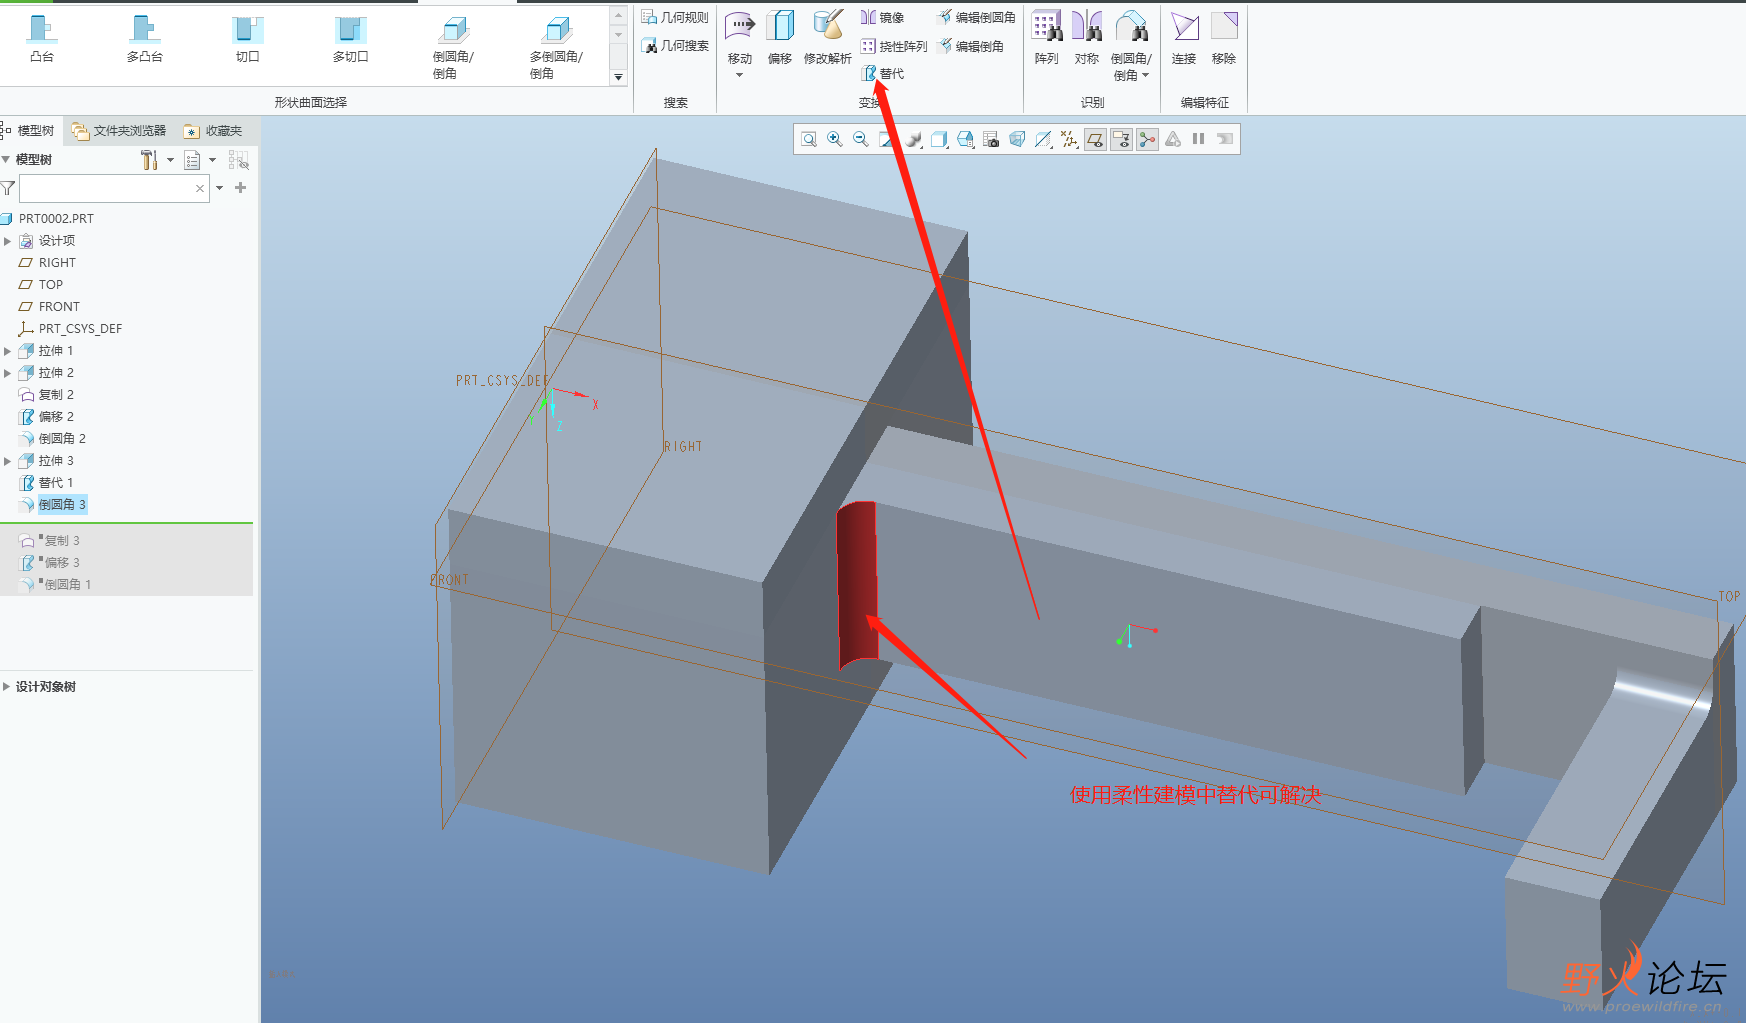Viewport: 1746px width, 1023px height.
Task: Expand the 设计对象树 section
Action: 7,687
